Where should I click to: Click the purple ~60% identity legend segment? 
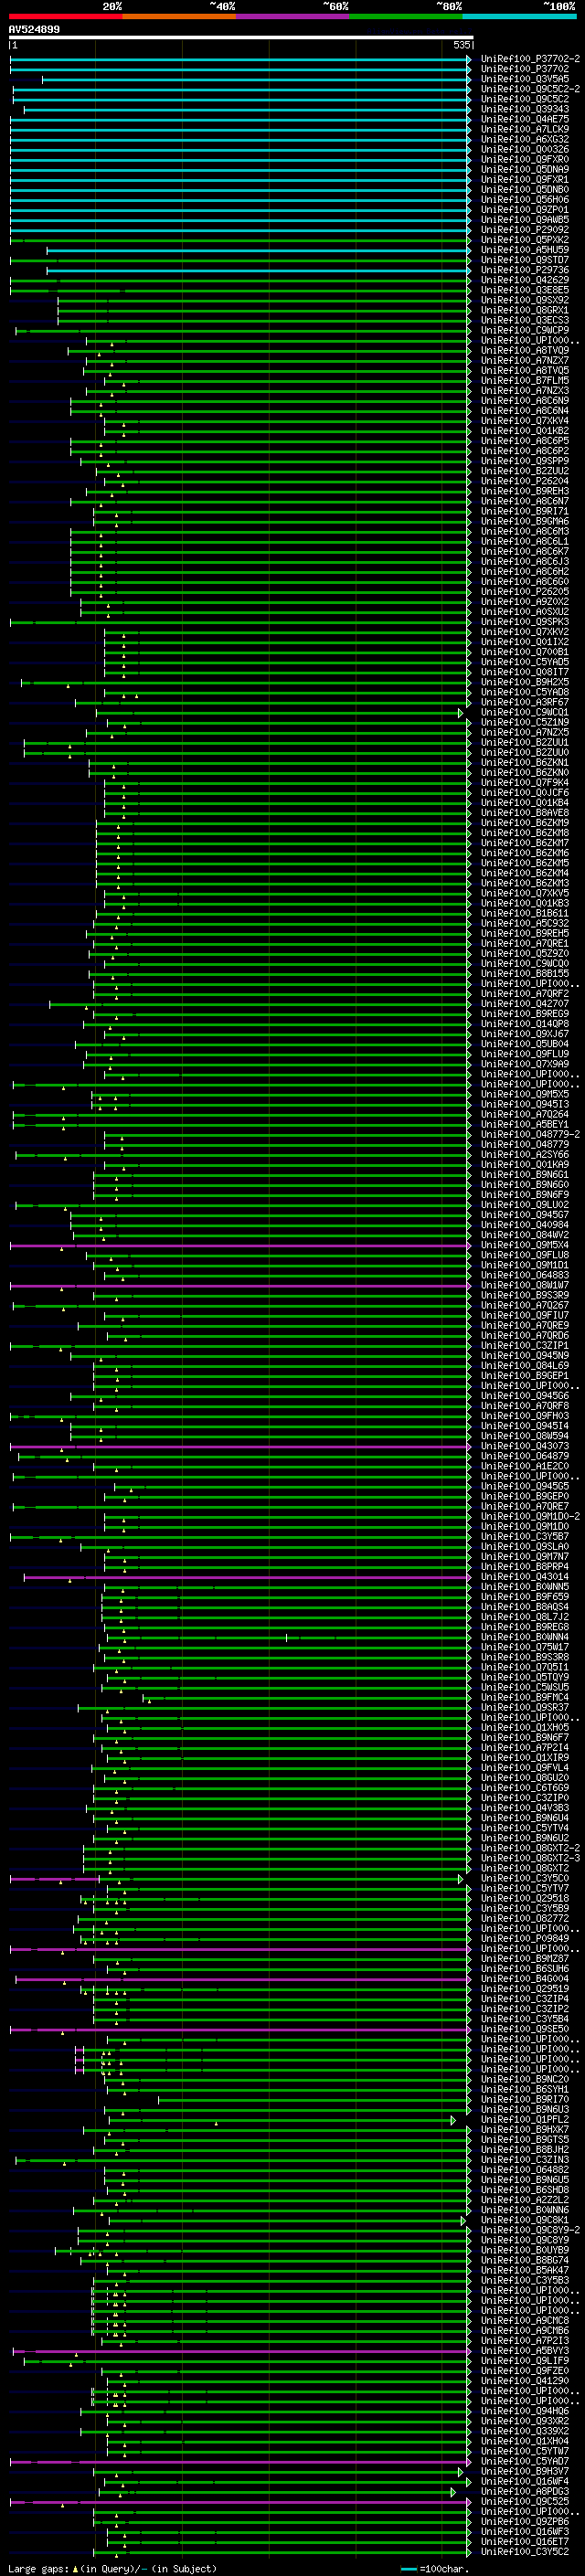(x=292, y=16)
